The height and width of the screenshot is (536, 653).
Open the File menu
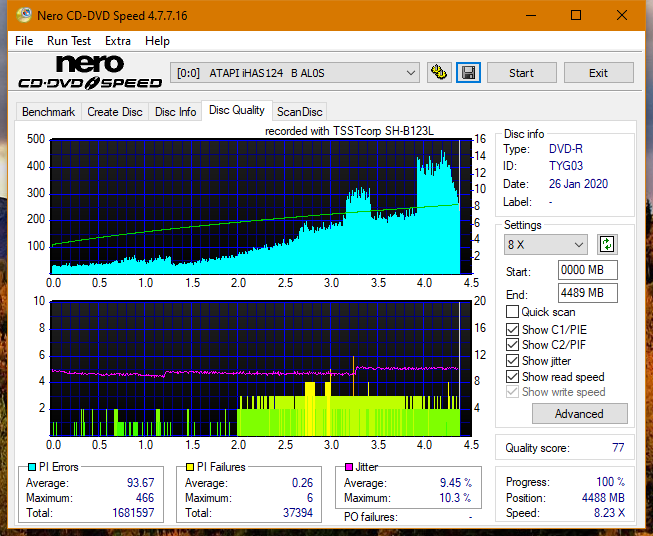pyautogui.click(x=24, y=41)
